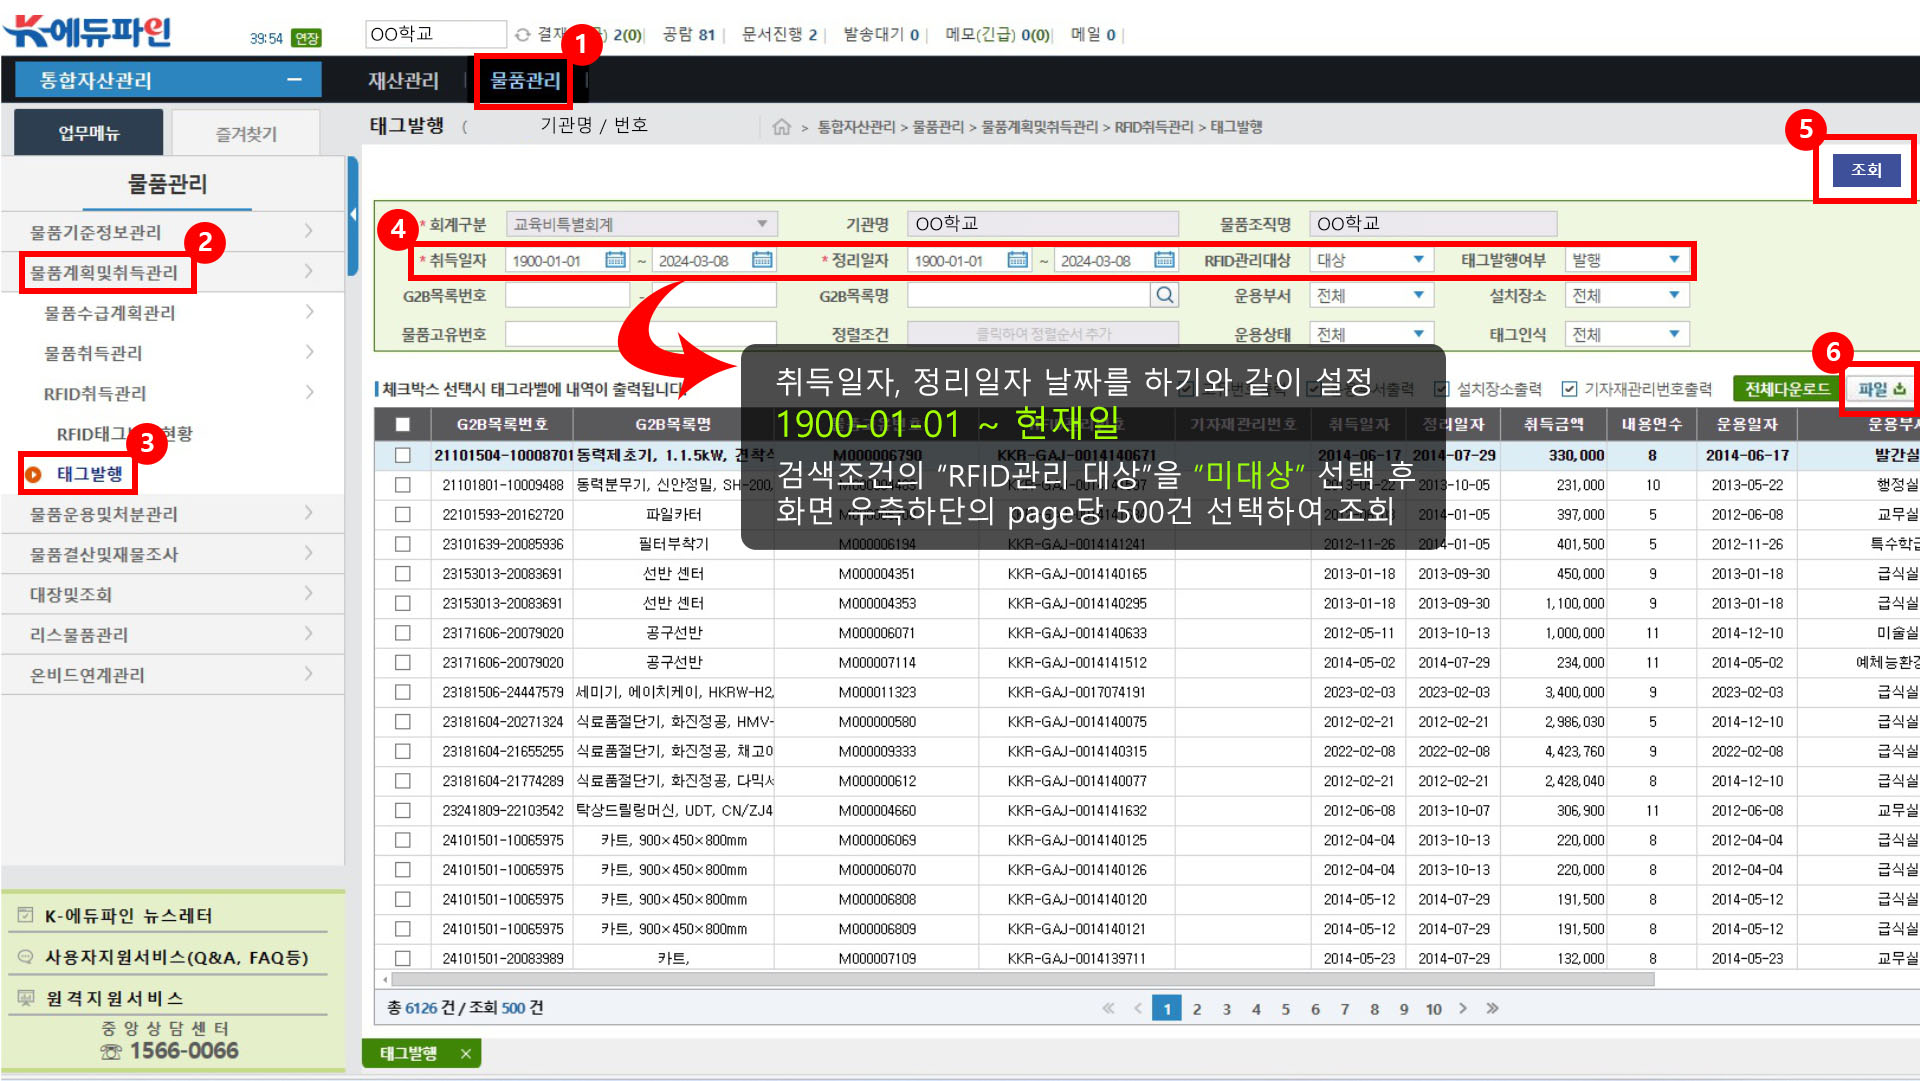Open the 취득일자 end date calendar icon
Viewport: 1920px width, 1081px height.
pyautogui.click(x=762, y=260)
